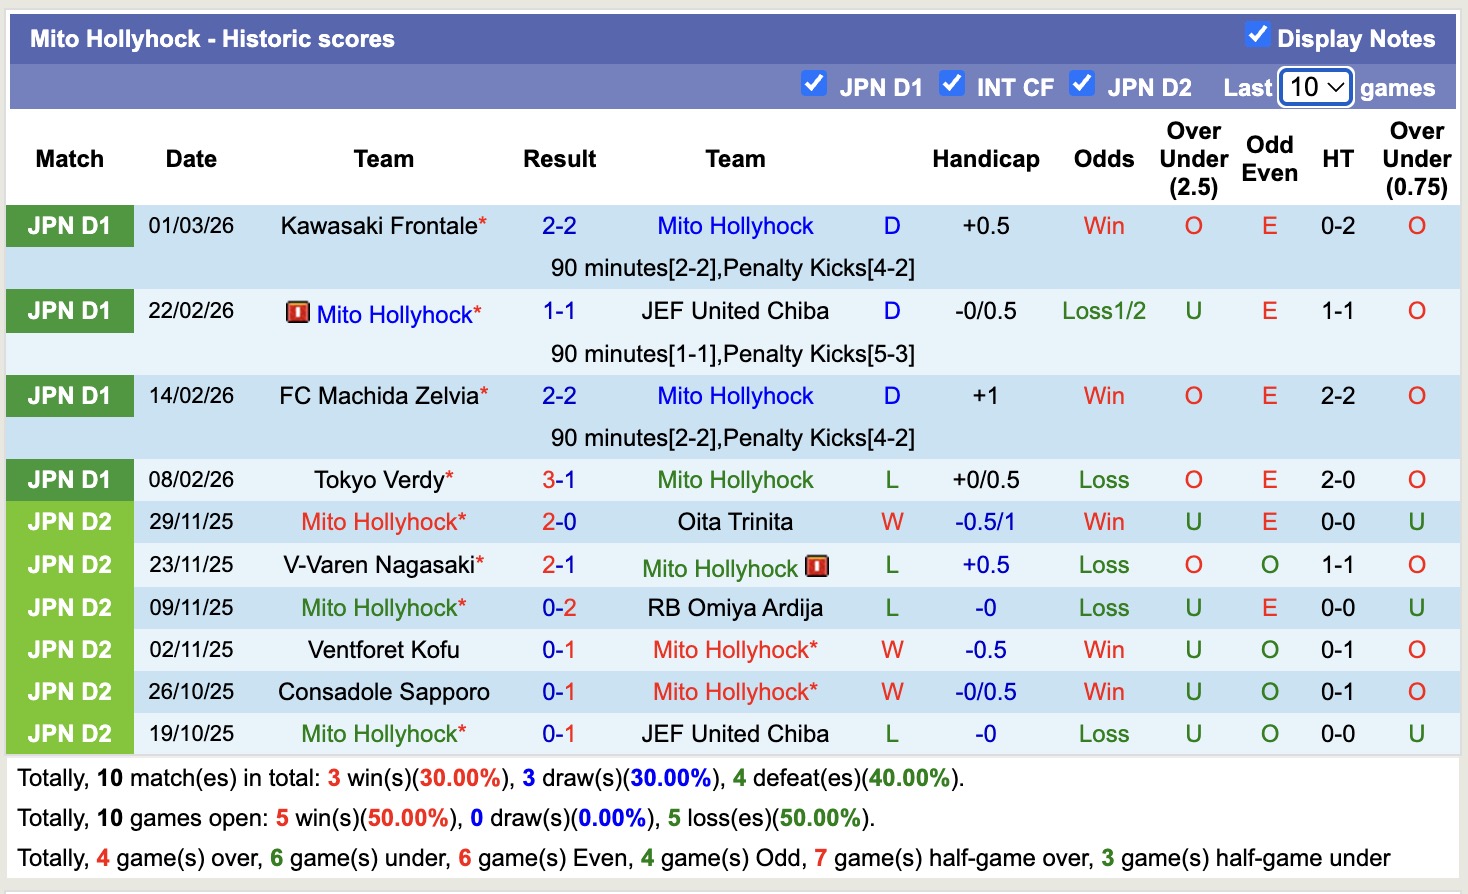Click the JEF United Chiba team link
Screen dimensions: 1468x894
(735, 310)
